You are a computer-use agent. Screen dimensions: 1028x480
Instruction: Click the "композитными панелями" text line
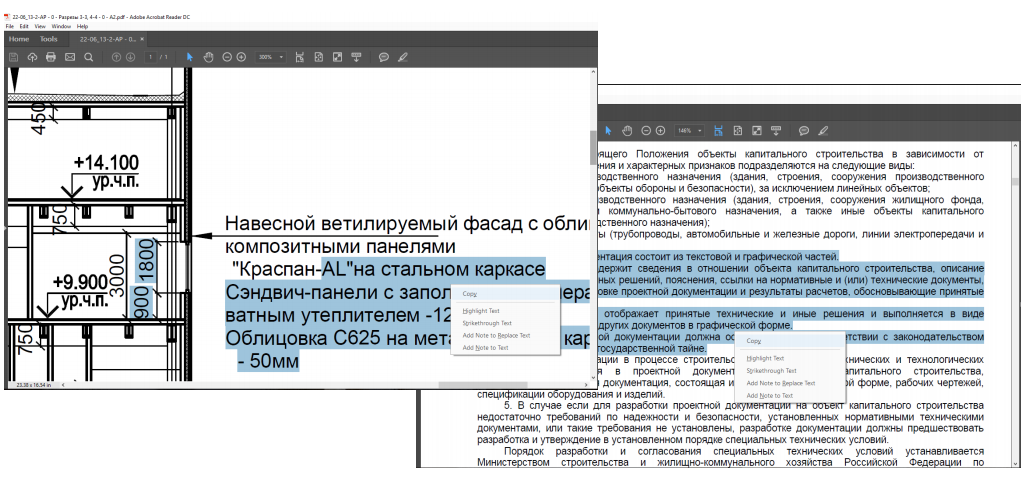pyautogui.click(x=340, y=247)
